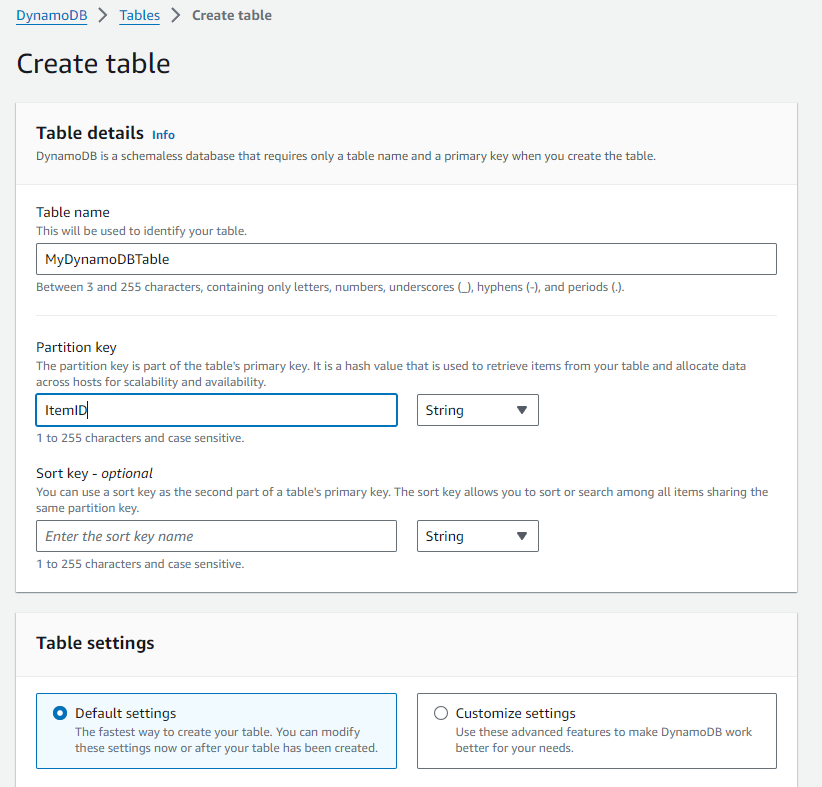Click the Partition key field with ItemID
This screenshot has height=787, width=822.
click(x=217, y=410)
